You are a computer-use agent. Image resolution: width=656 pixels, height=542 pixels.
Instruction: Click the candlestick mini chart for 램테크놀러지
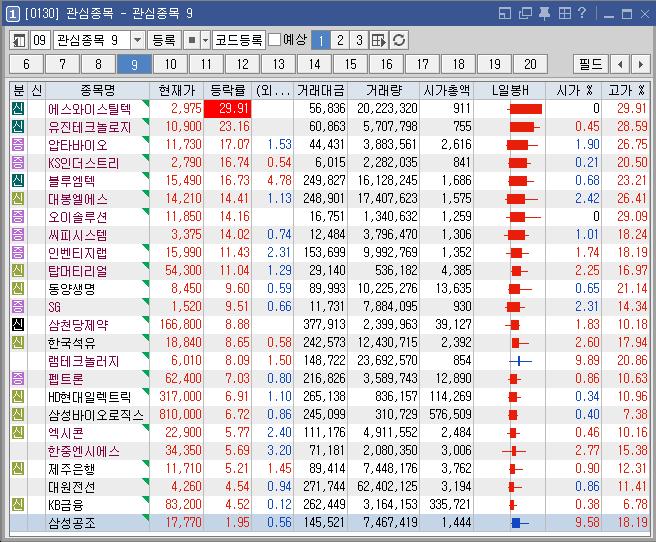click(520, 360)
